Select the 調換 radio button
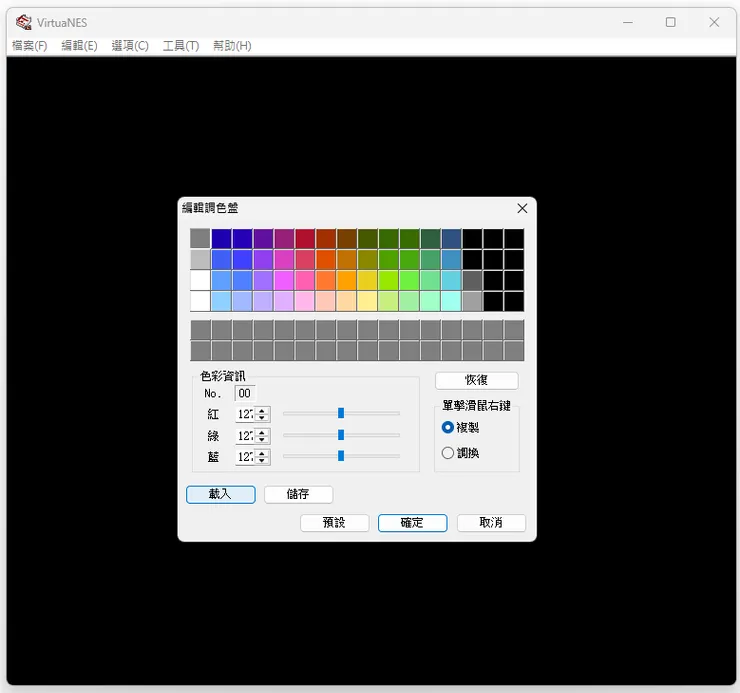The height and width of the screenshot is (693, 740). point(448,453)
